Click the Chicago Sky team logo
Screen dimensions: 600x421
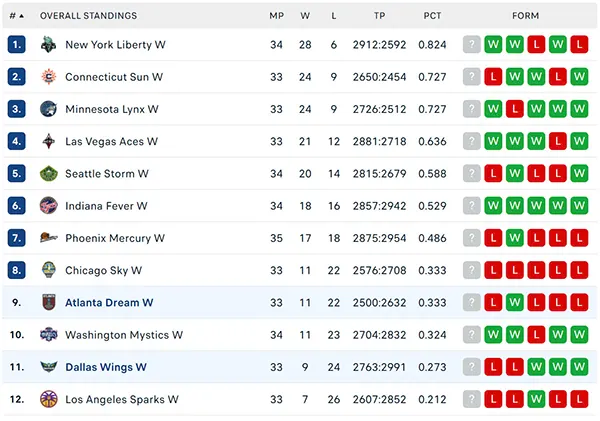pos(49,270)
